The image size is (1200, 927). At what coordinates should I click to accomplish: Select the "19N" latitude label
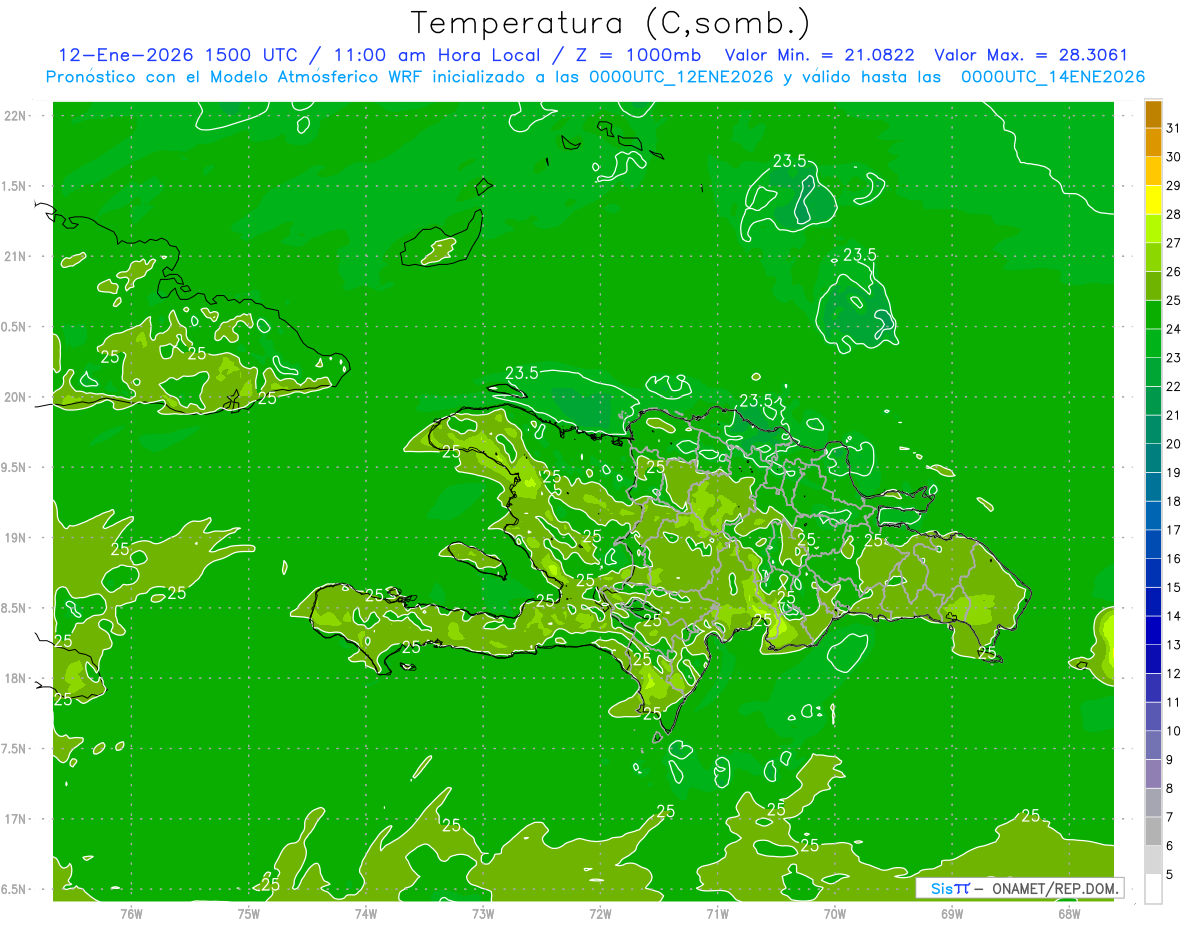click(x=17, y=538)
